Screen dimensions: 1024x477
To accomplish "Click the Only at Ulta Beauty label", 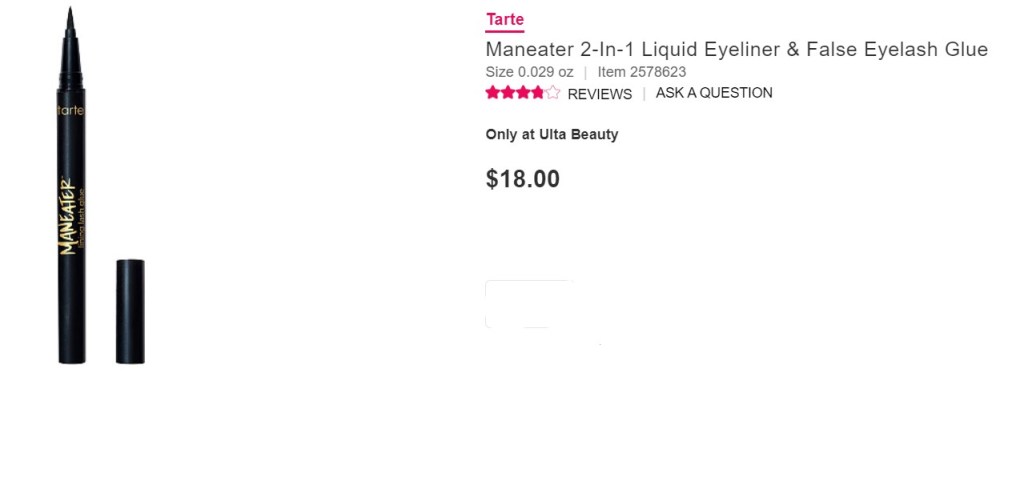I will 552,134.
